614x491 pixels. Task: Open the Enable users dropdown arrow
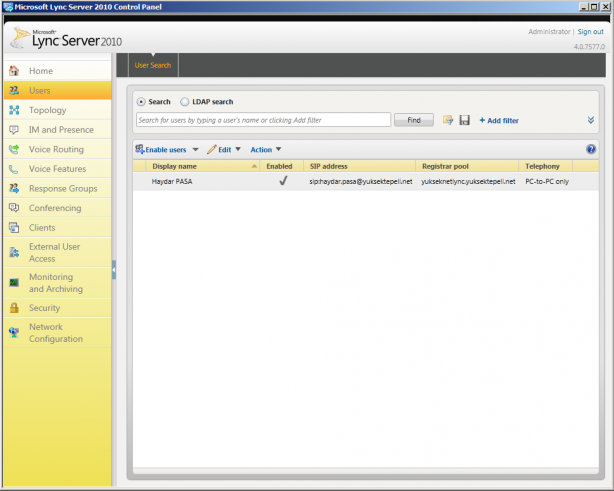(195, 150)
